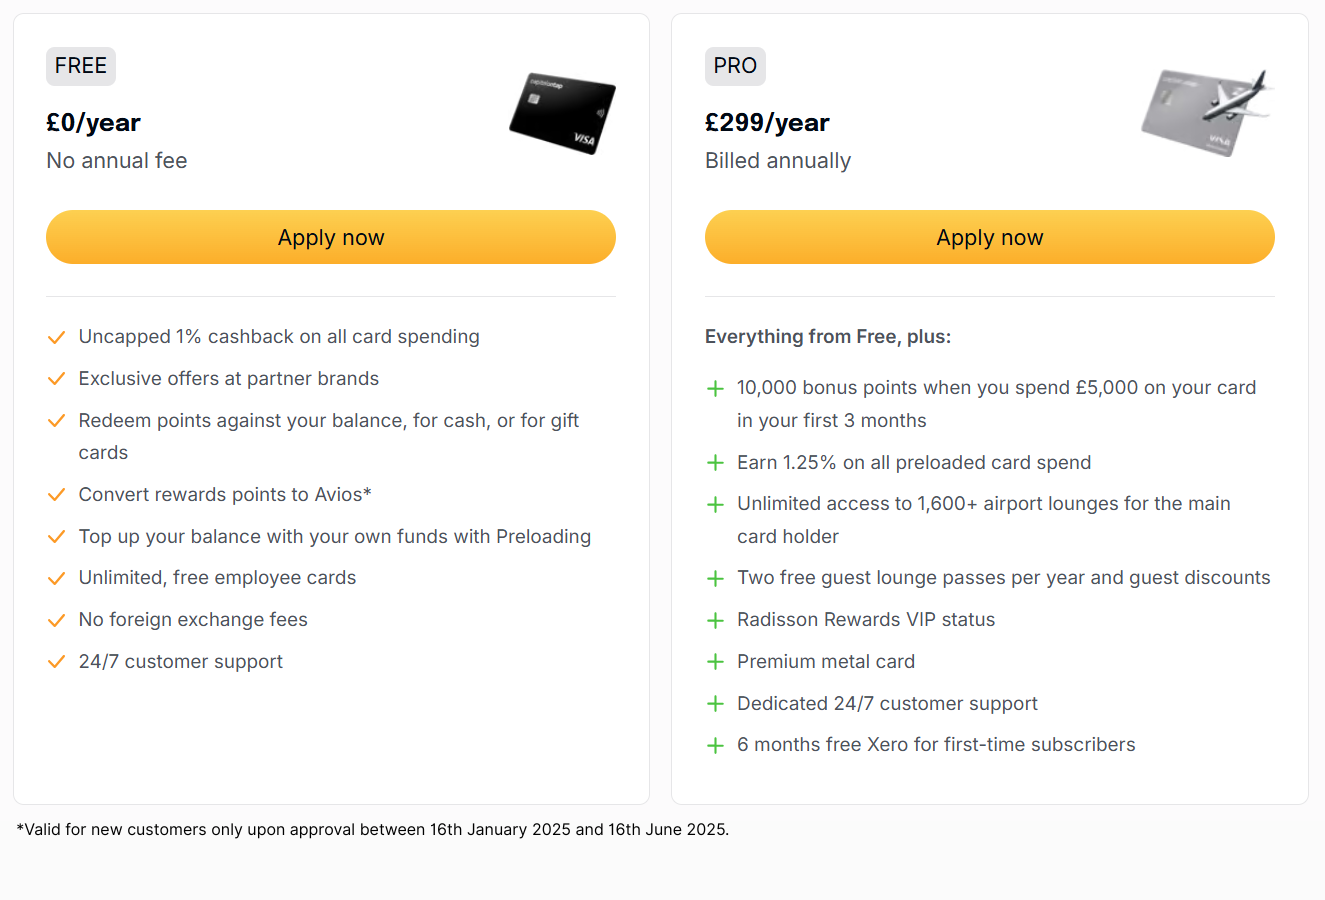Click checkmark beside Uncapped 1% cashback

coord(57,337)
